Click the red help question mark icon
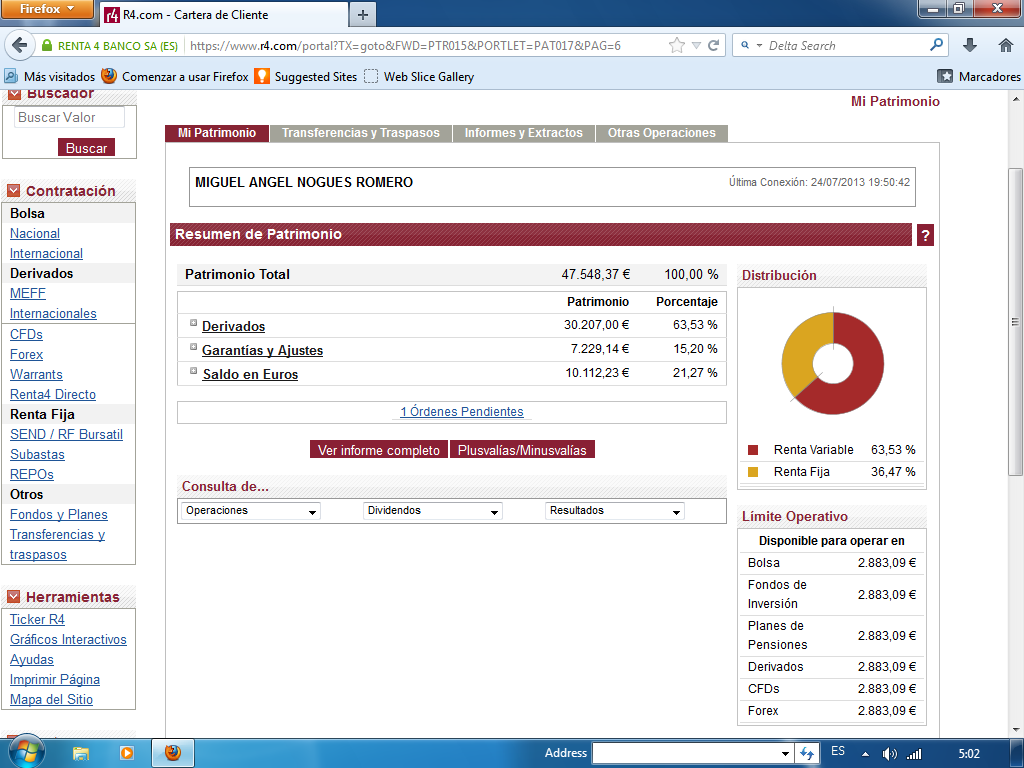The width and height of the screenshot is (1024, 768). click(925, 235)
